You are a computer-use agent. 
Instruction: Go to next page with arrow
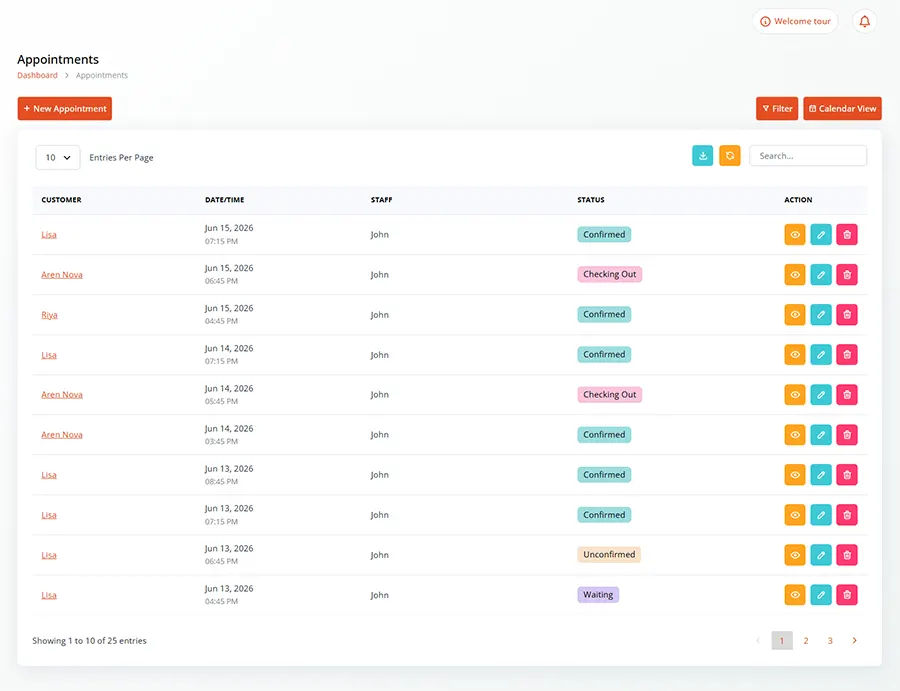[x=854, y=640]
